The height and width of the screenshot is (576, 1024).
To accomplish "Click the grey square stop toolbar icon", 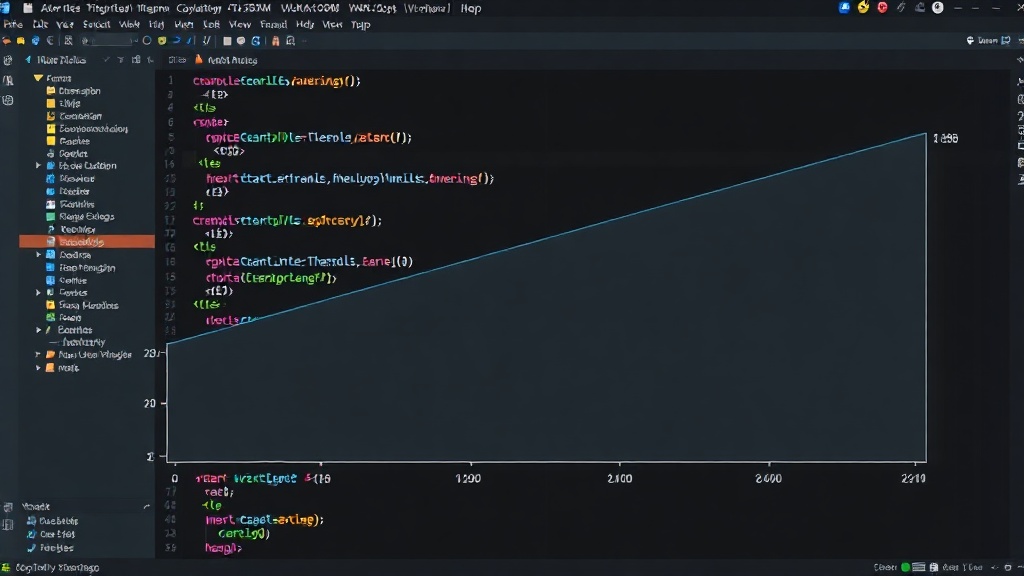I will pyautogui.click(x=227, y=40).
